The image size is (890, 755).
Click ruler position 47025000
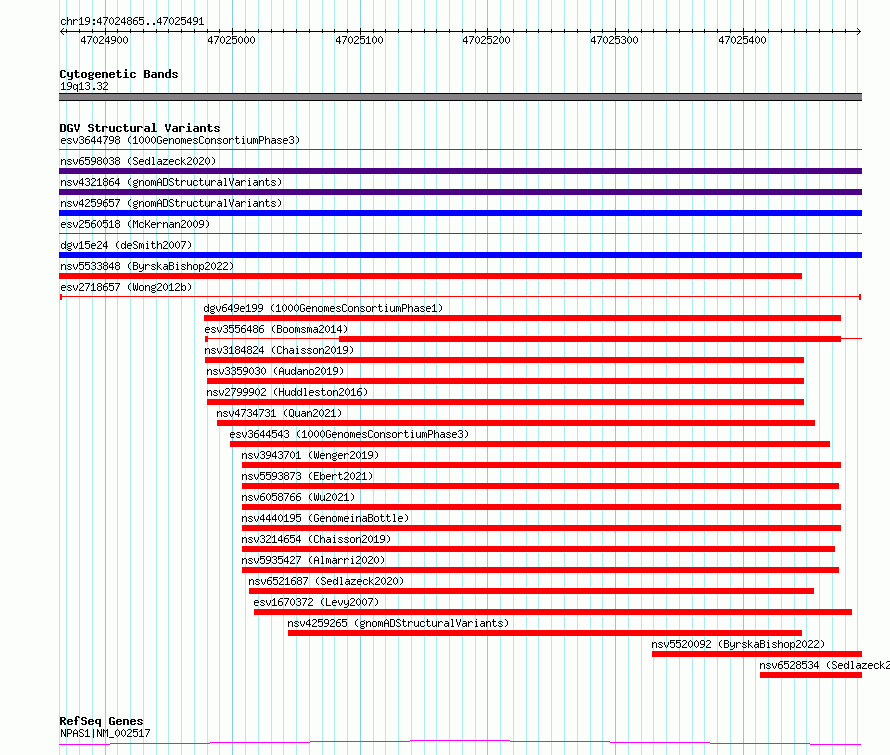232,40
